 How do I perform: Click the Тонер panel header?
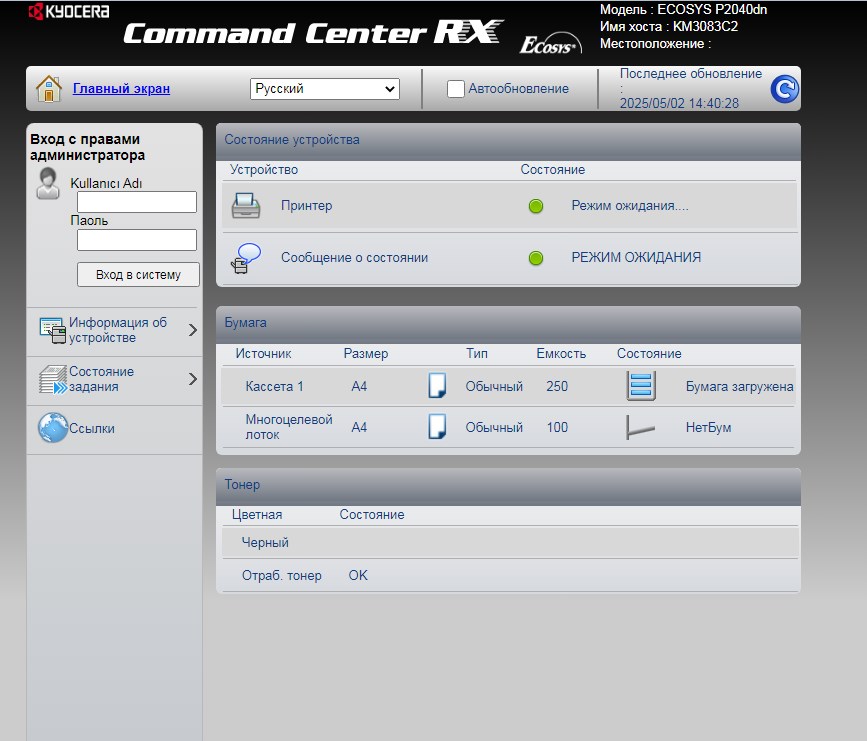508,485
